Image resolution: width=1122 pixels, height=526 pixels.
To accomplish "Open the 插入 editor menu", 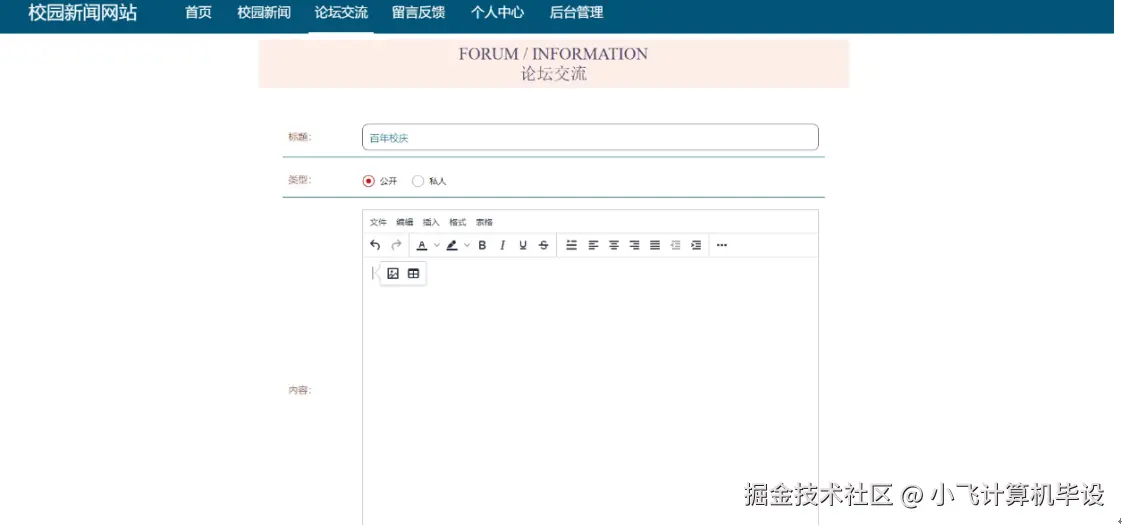I will pyautogui.click(x=431, y=223).
